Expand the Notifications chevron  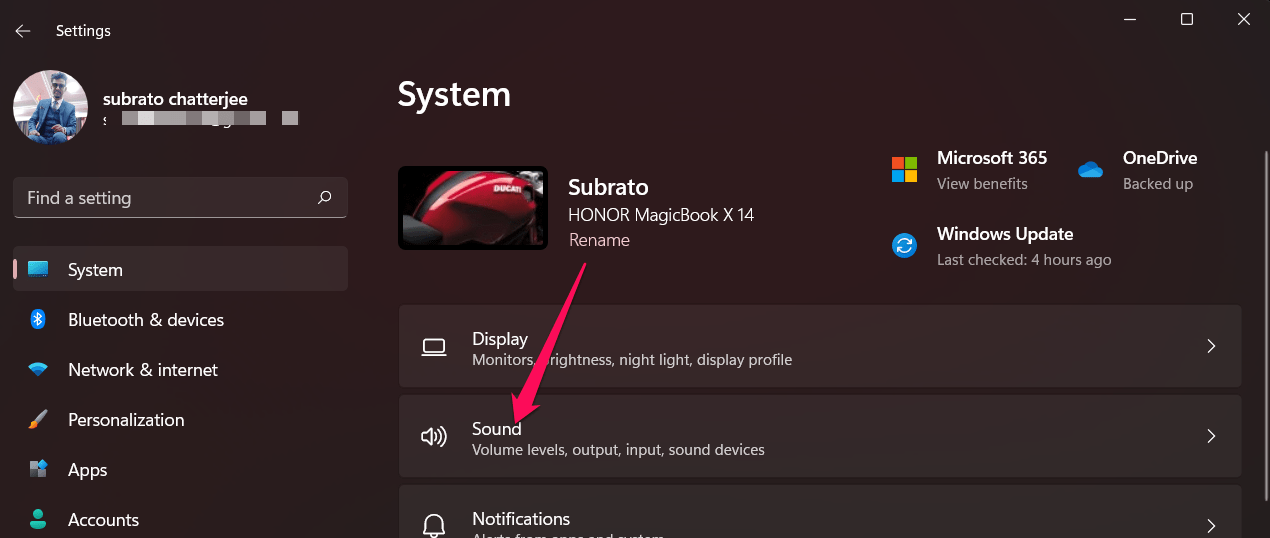coord(1211,525)
